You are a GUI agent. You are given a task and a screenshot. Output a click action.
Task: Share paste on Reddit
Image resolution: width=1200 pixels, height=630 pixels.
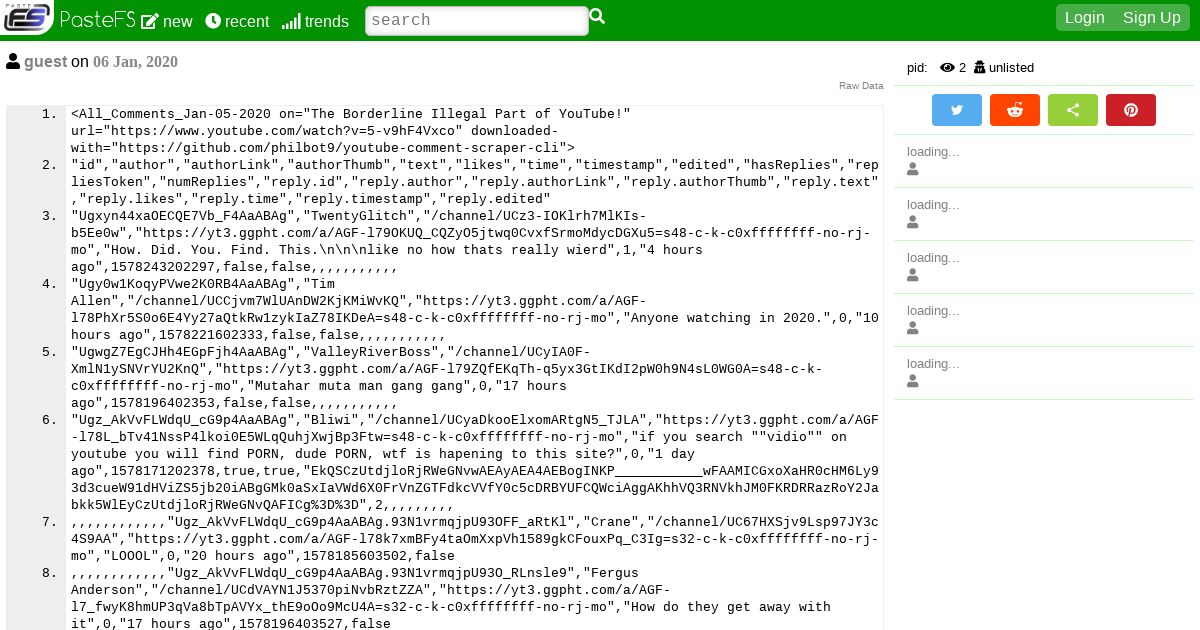tap(1015, 110)
